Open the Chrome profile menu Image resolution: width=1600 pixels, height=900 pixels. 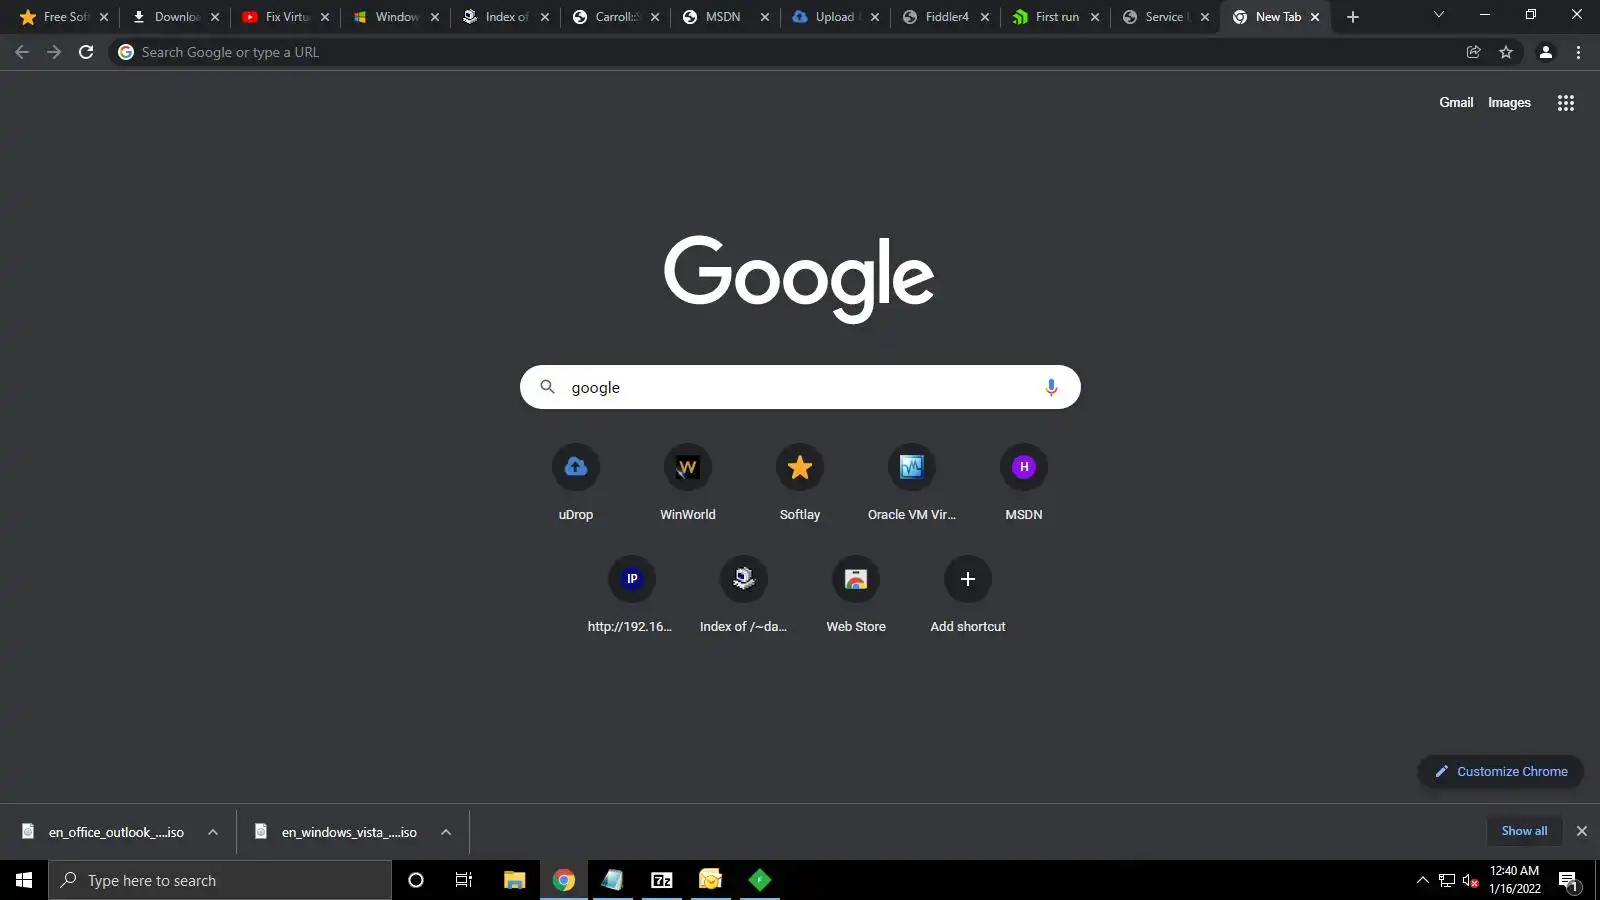tap(1546, 52)
